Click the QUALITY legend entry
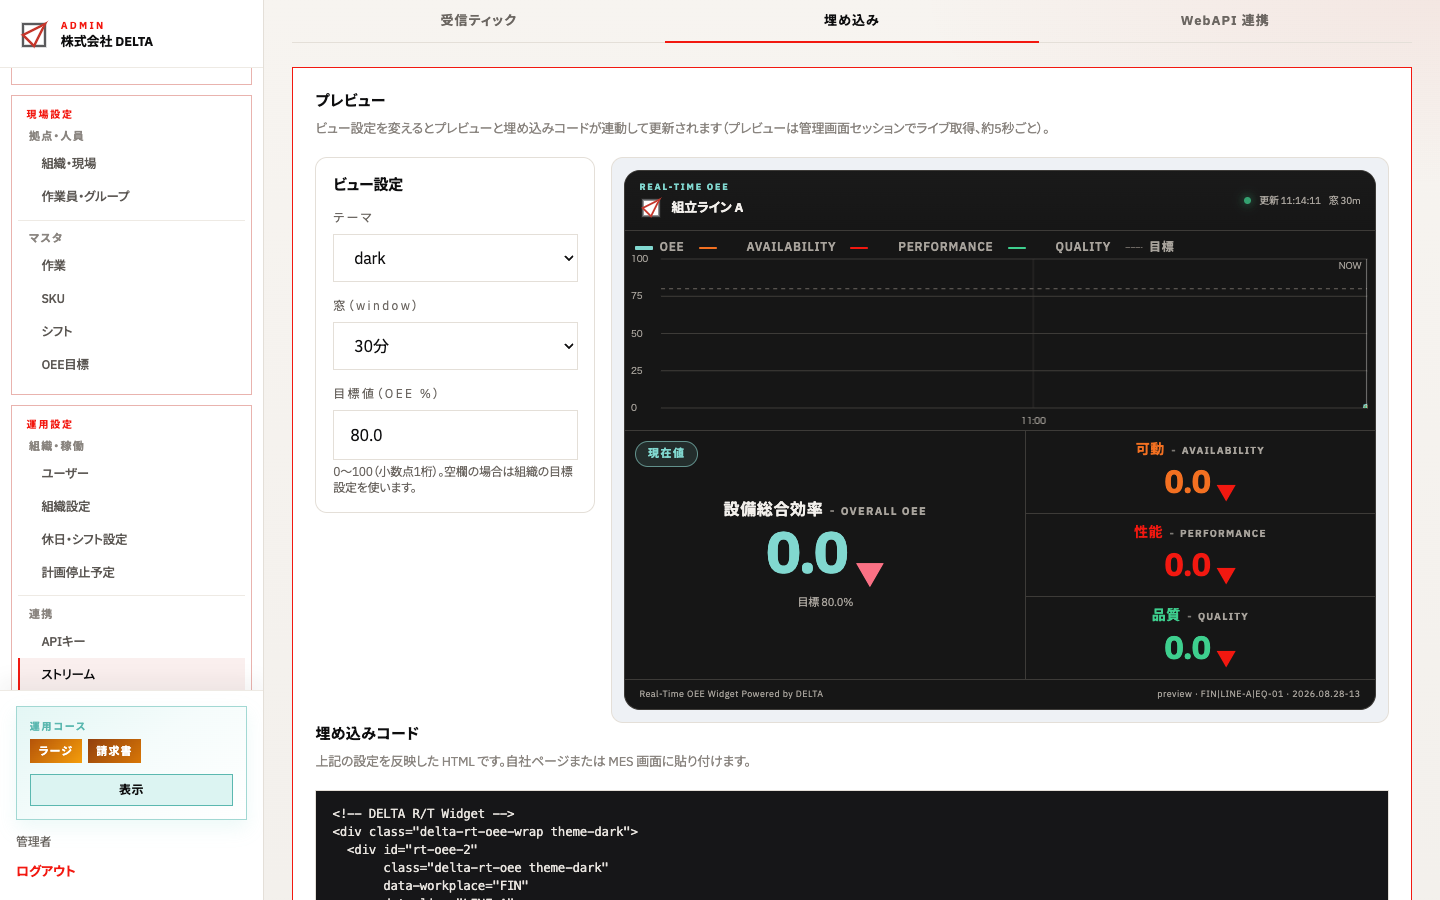1440x900 pixels. 1060,247
